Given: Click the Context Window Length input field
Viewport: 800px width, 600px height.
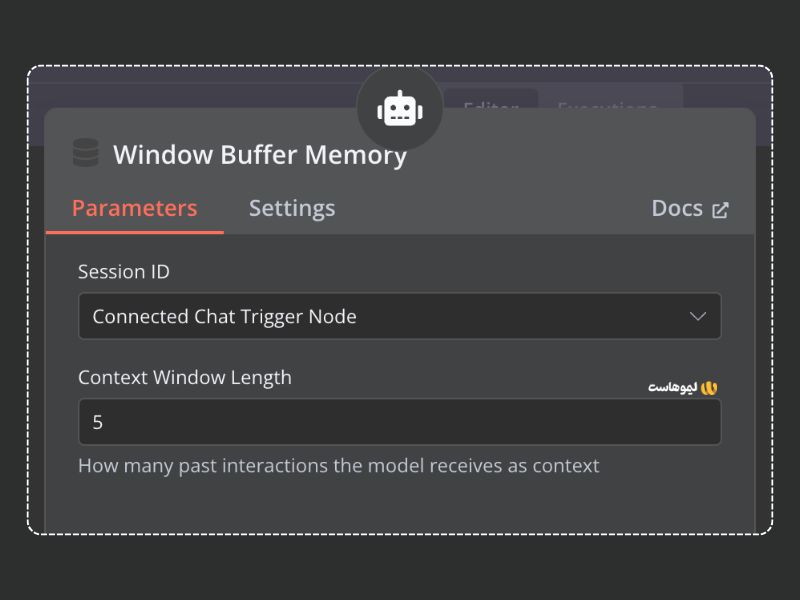Looking at the screenshot, I should click(x=399, y=422).
